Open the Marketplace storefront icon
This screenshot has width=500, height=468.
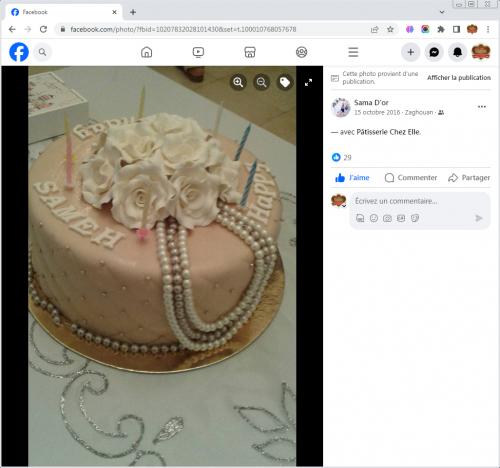[250, 52]
